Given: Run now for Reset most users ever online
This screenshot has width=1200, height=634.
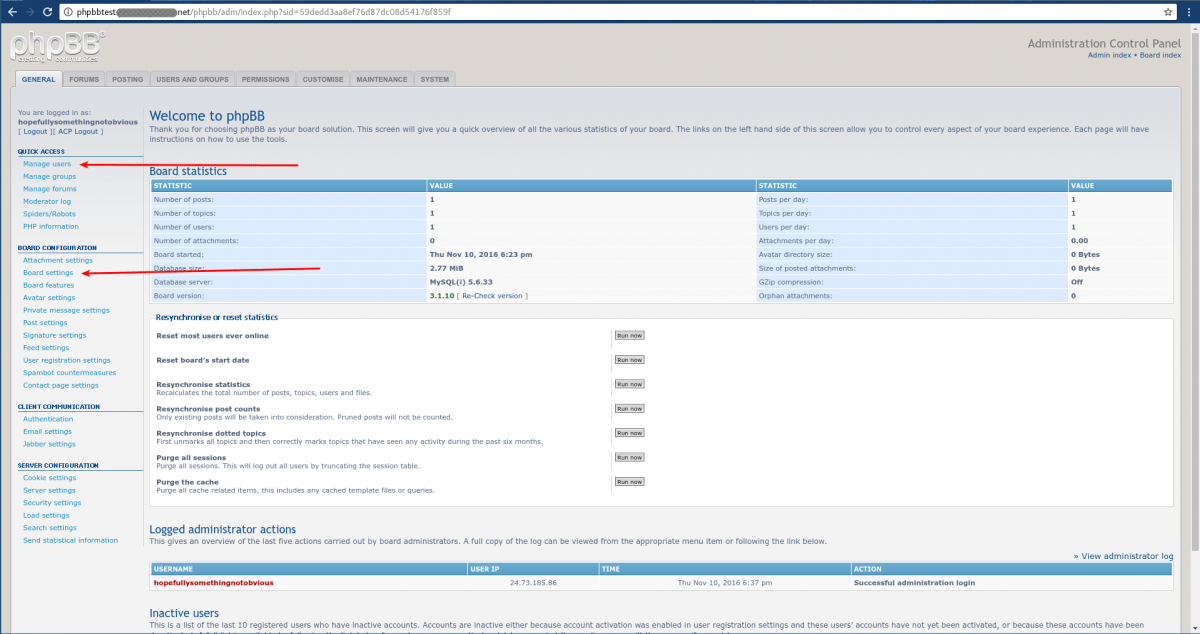Looking at the screenshot, I should click(629, 336).
